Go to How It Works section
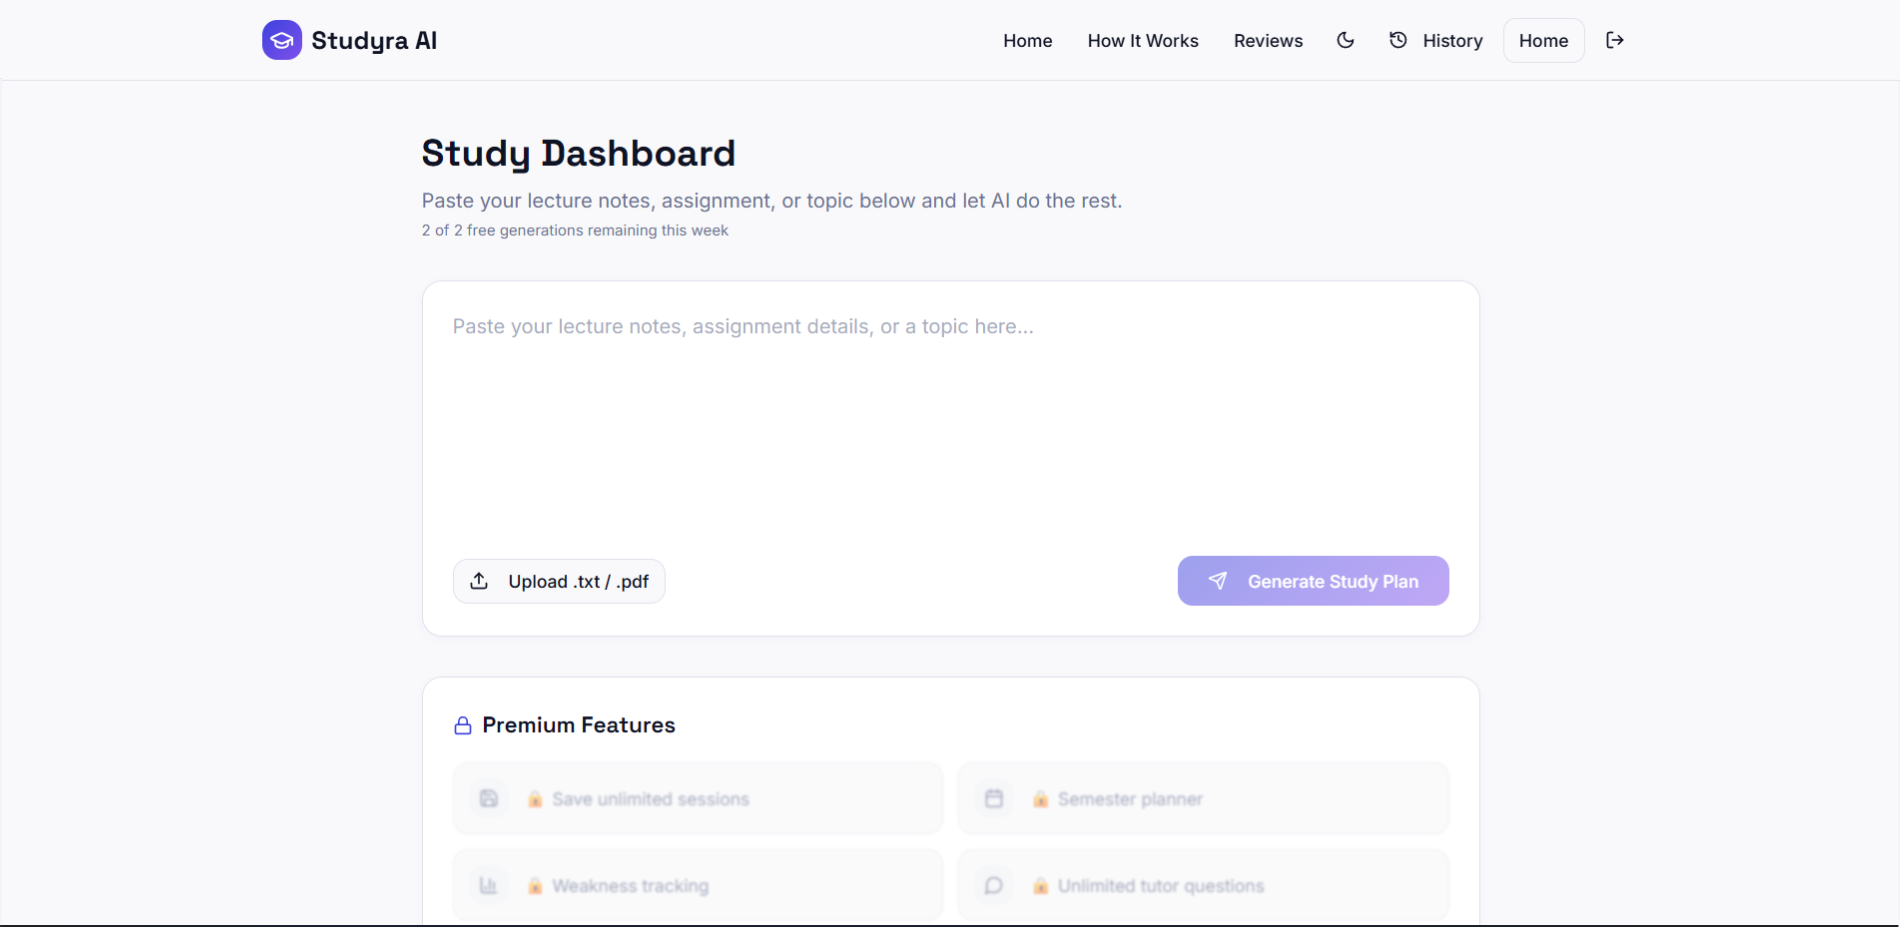1900x927 pixels. [x=1142, y=41]
